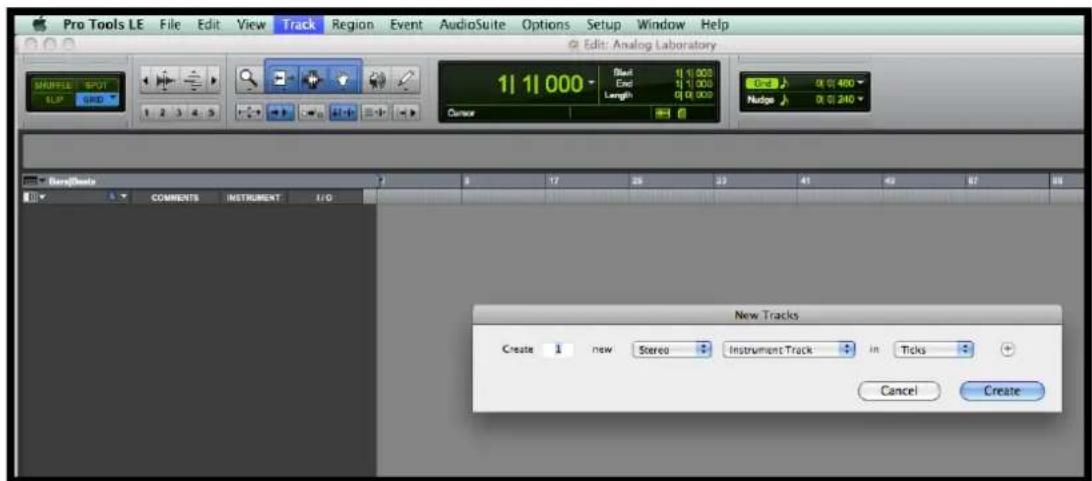Toggle Insertion Follows Playback button
This screenshot has height=481, width=1092.
[406, 112]
